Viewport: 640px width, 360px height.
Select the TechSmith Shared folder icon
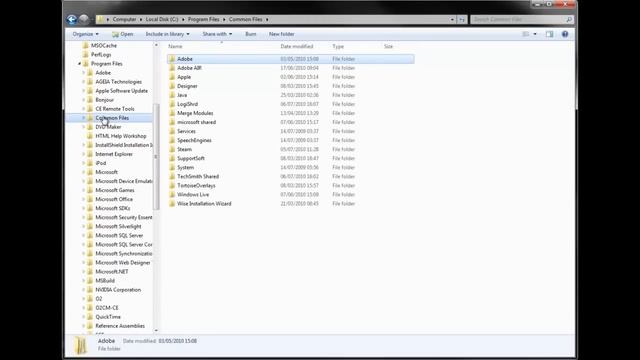(x=172, y=176)
